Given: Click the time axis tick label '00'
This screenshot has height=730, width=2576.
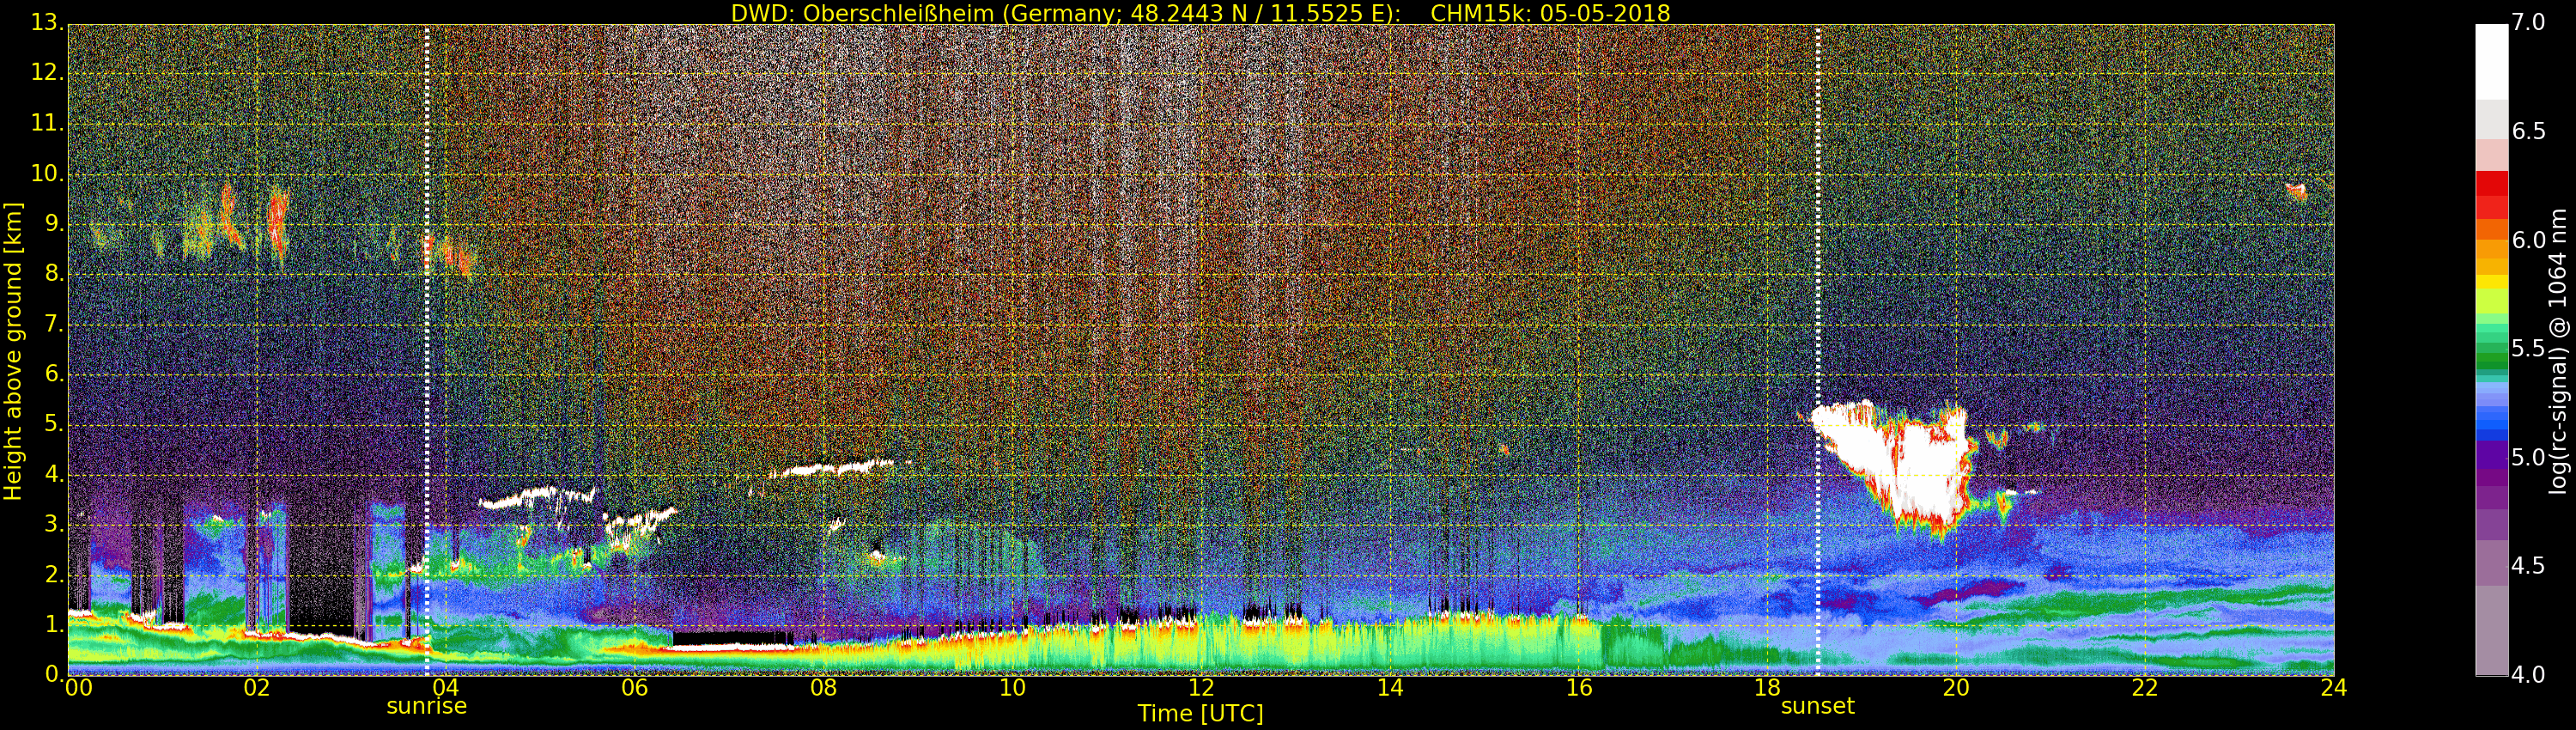Looking at the screenshot, I should pyautogui.click(x=78, y=688).
